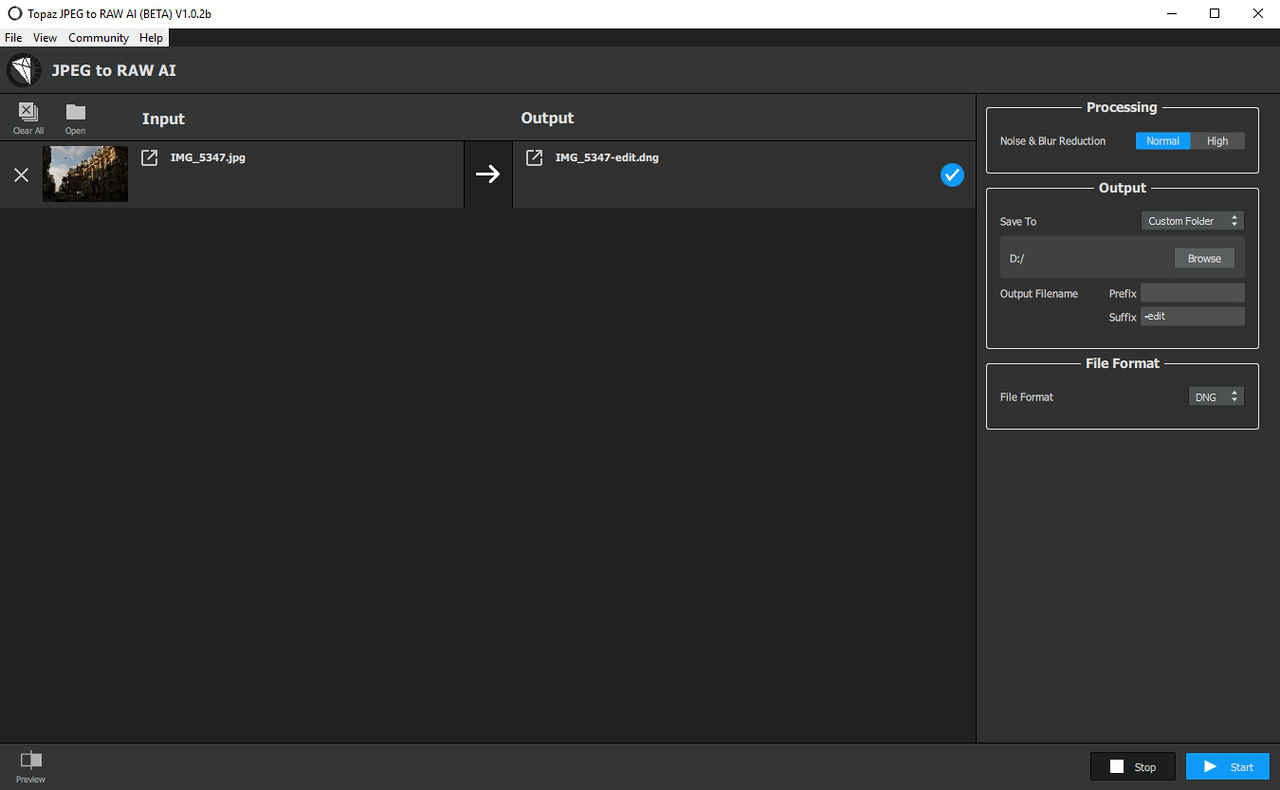1280x790 pixels.
Task: Expand the Save To Custom Folder dropdown
Action: (1193, 221)
